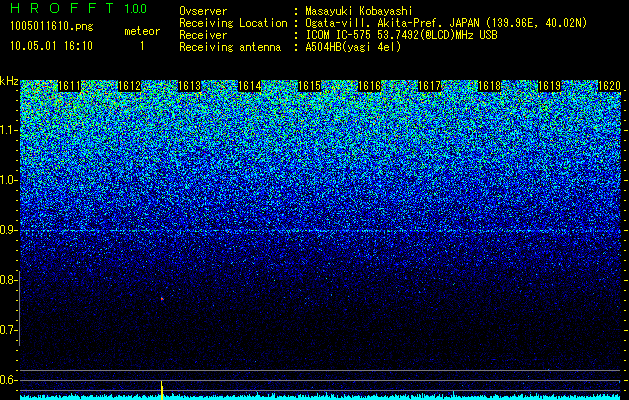Viewport: 629px width, 400px height.
Task: Click the 0.7 frequency axis label
Action: [x=9, y=330]
